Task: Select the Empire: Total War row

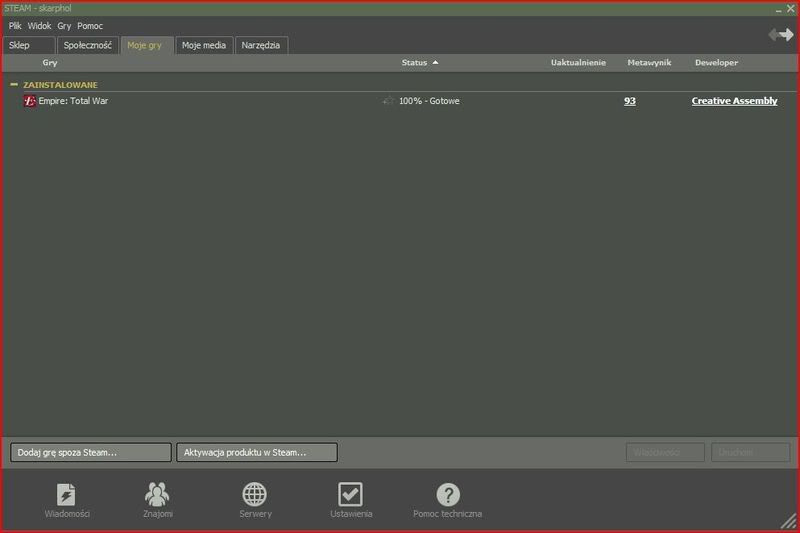Action: [399, 101]
